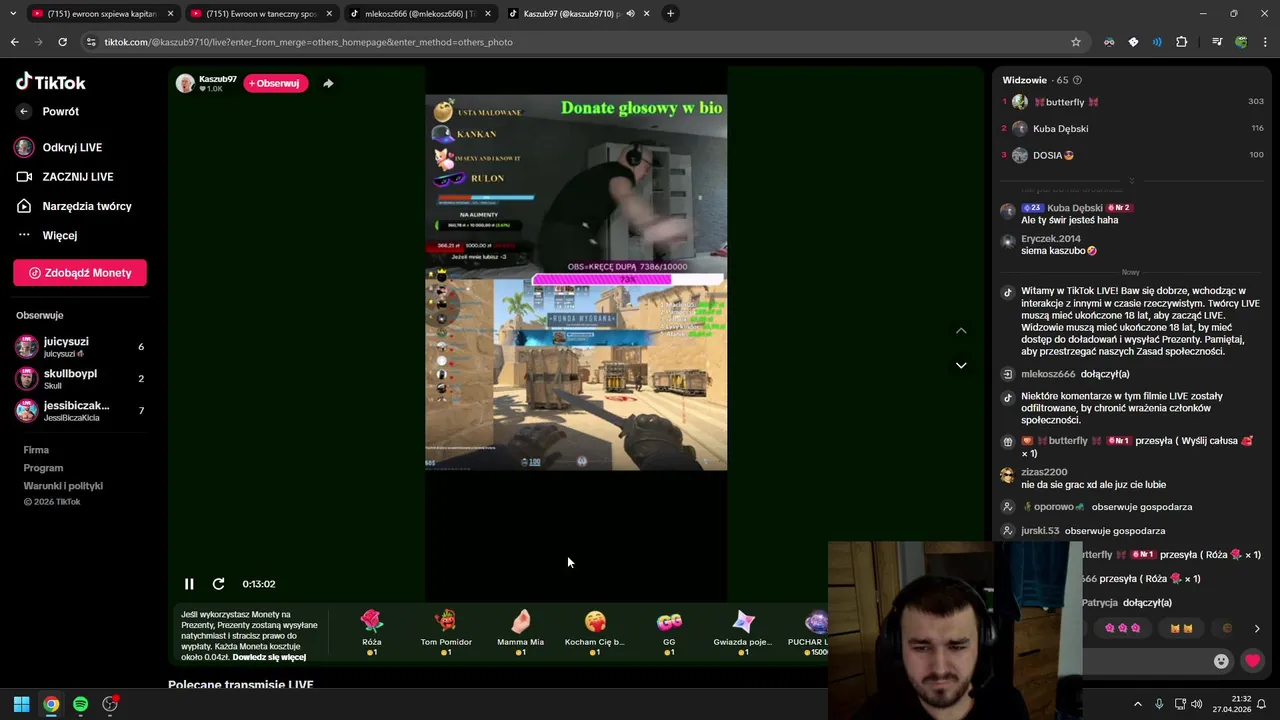The height and width of the screenshot is (720, 1280).
Task: Click the TikTok logo
Action: [51, 82]
